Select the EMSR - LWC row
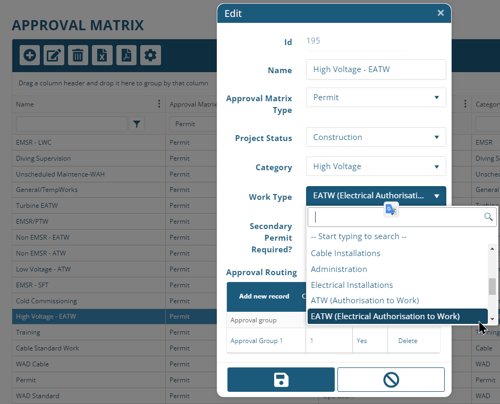 [x=114, y=143]
